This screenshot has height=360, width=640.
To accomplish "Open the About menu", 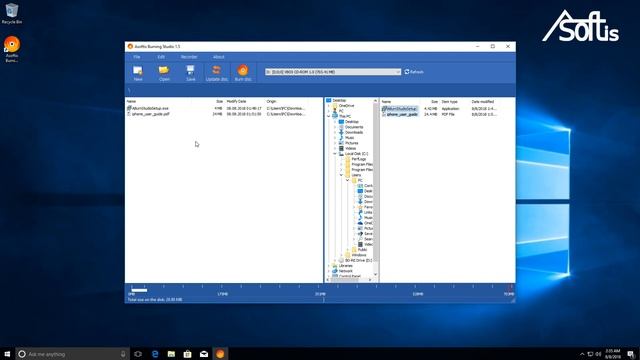I will [218, 57].
